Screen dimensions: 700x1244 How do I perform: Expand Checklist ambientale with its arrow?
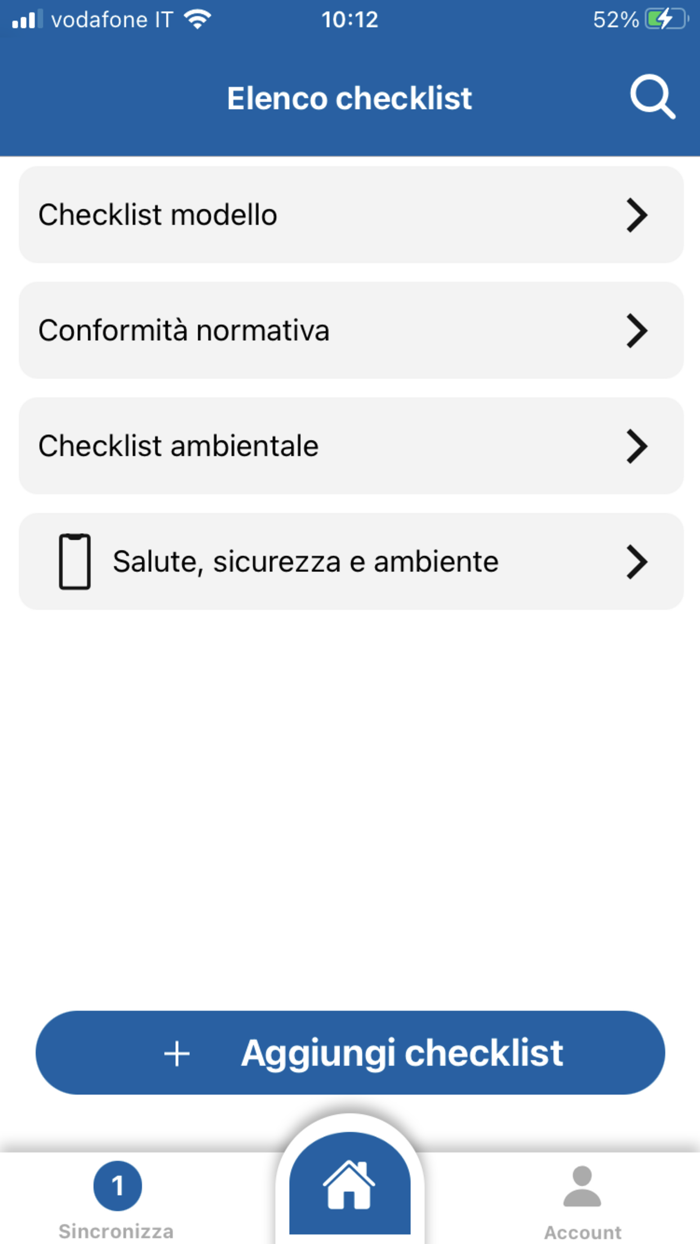point(637,446)
